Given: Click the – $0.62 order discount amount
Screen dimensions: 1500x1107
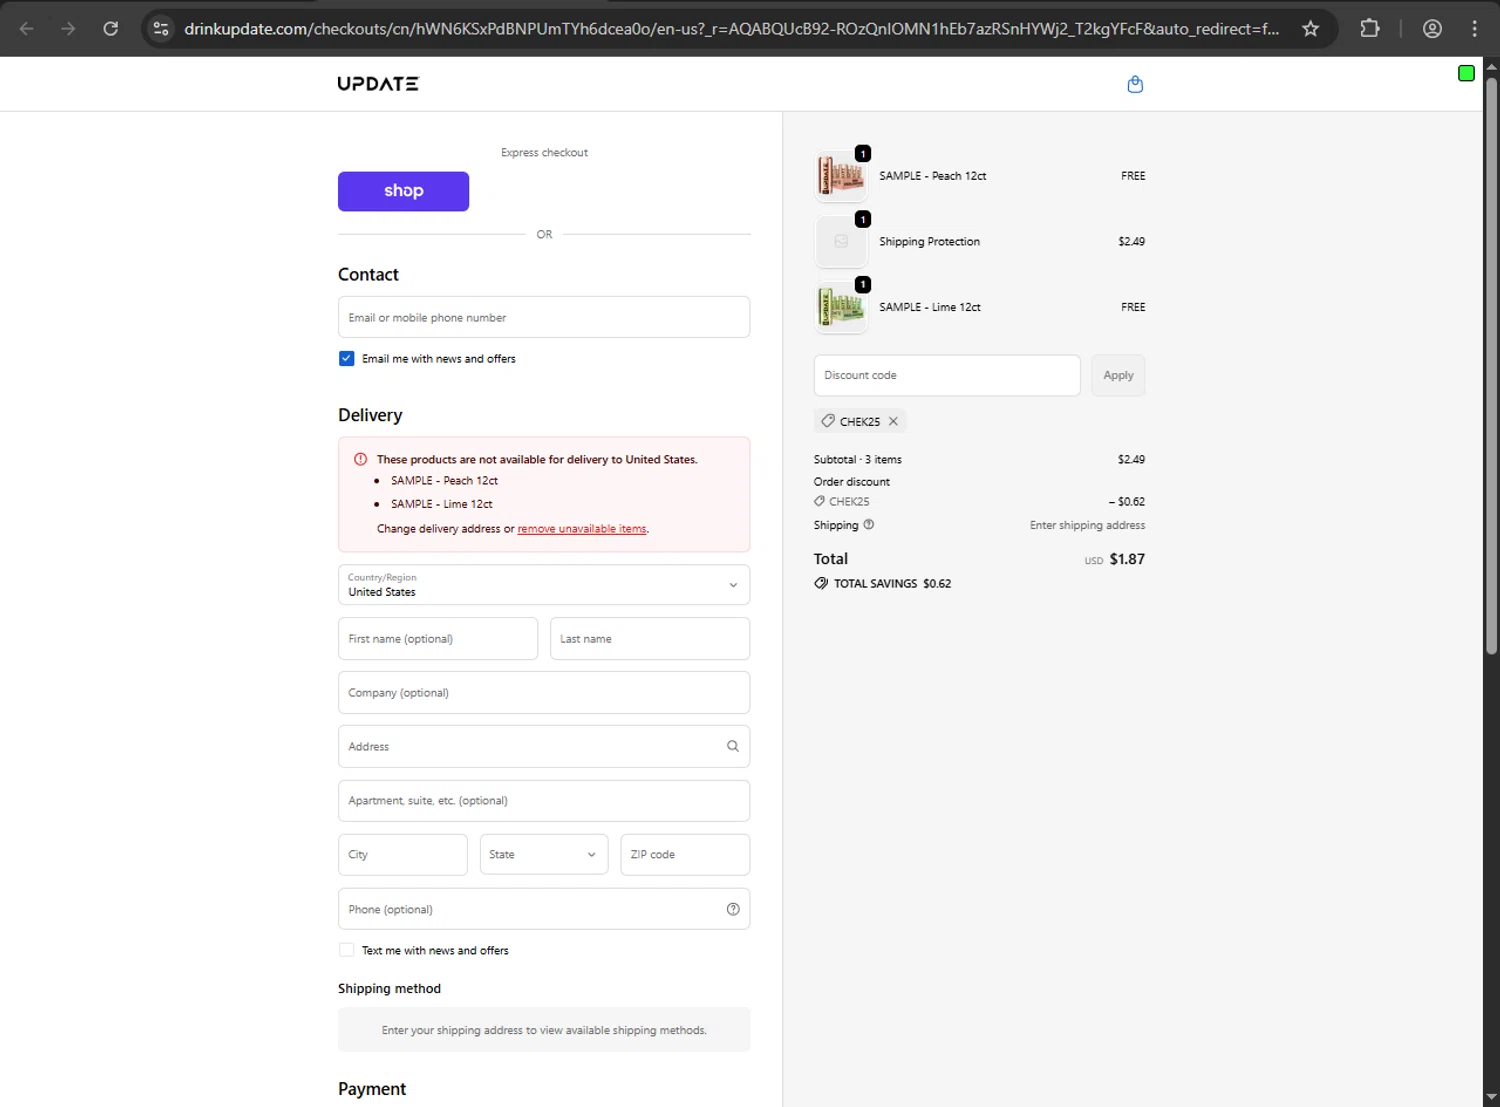Looking at the screenshot, I should click(1126, 502).
